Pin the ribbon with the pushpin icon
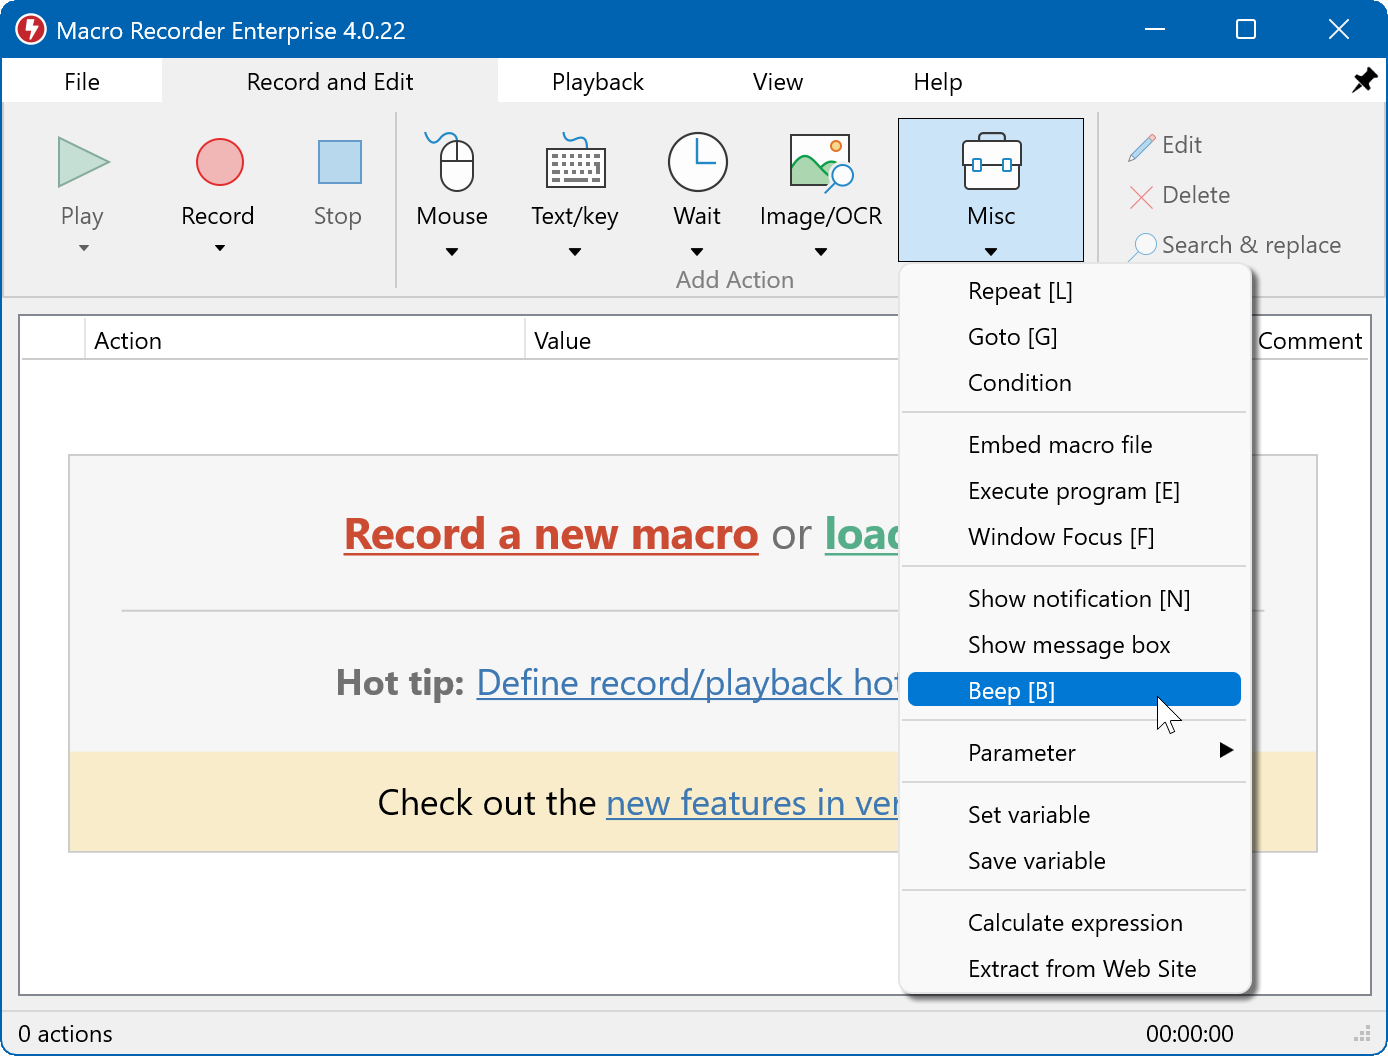Viewport: 1388px width, 1056px height. point(1364,81)
